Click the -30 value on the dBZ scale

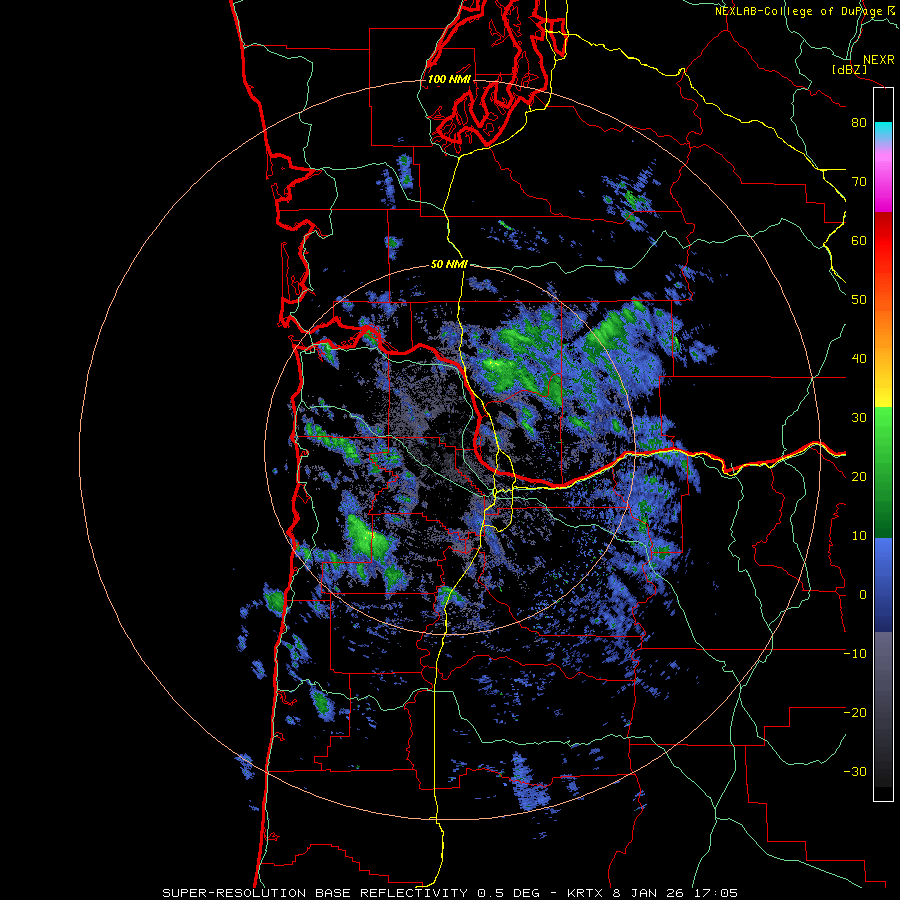pyautogui.click(x=855, y=771)
